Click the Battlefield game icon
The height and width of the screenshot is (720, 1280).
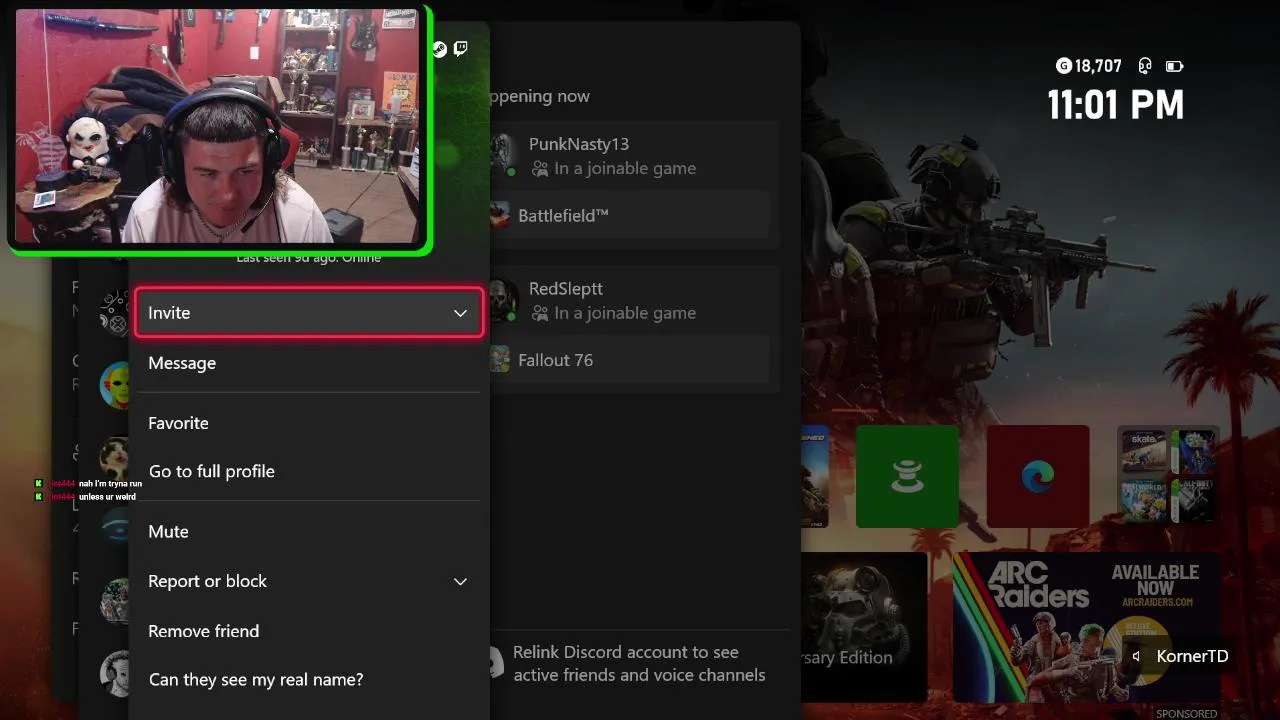499,215
